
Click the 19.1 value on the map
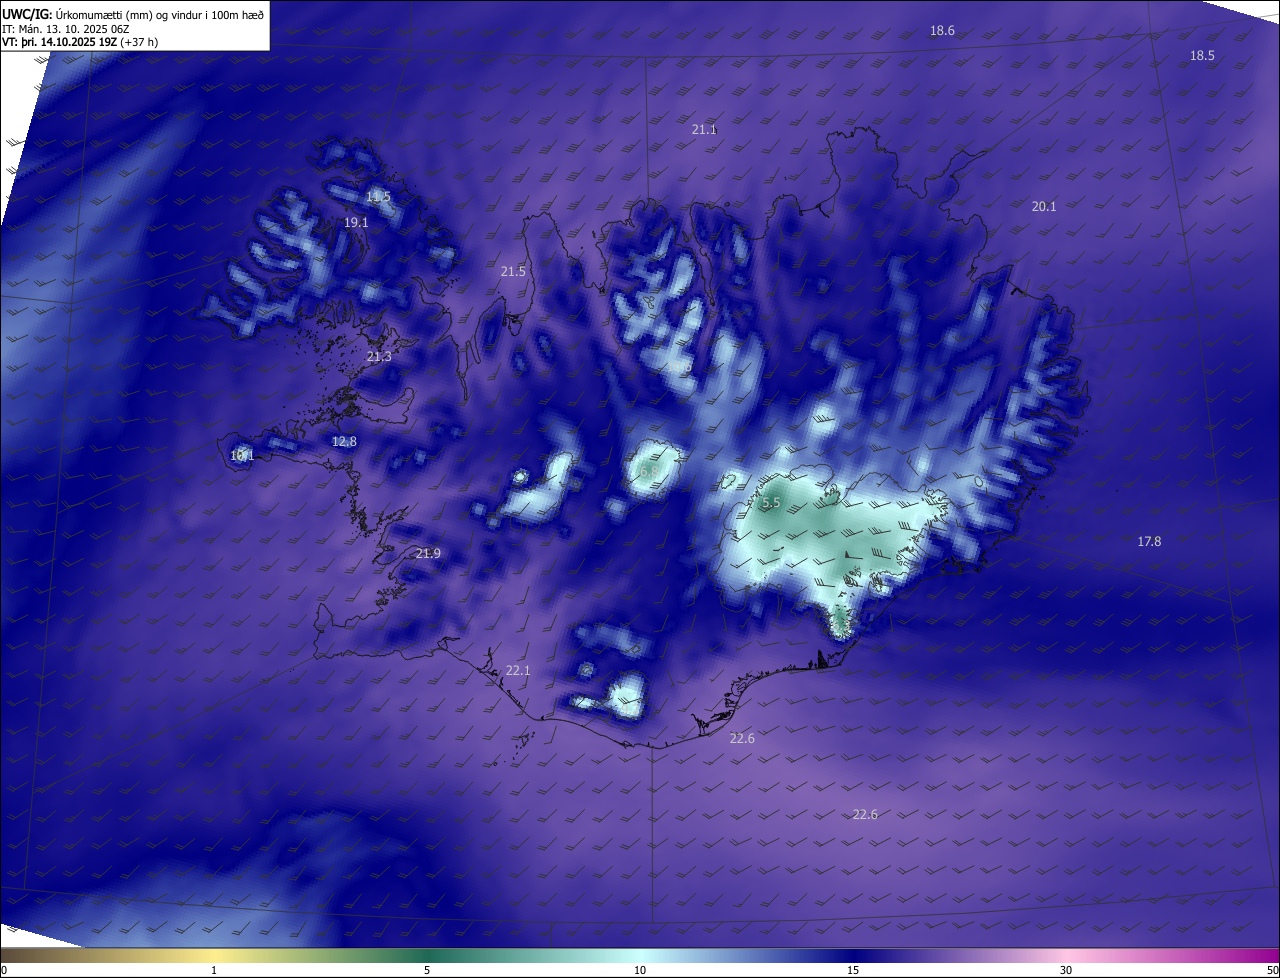[356, 223]
